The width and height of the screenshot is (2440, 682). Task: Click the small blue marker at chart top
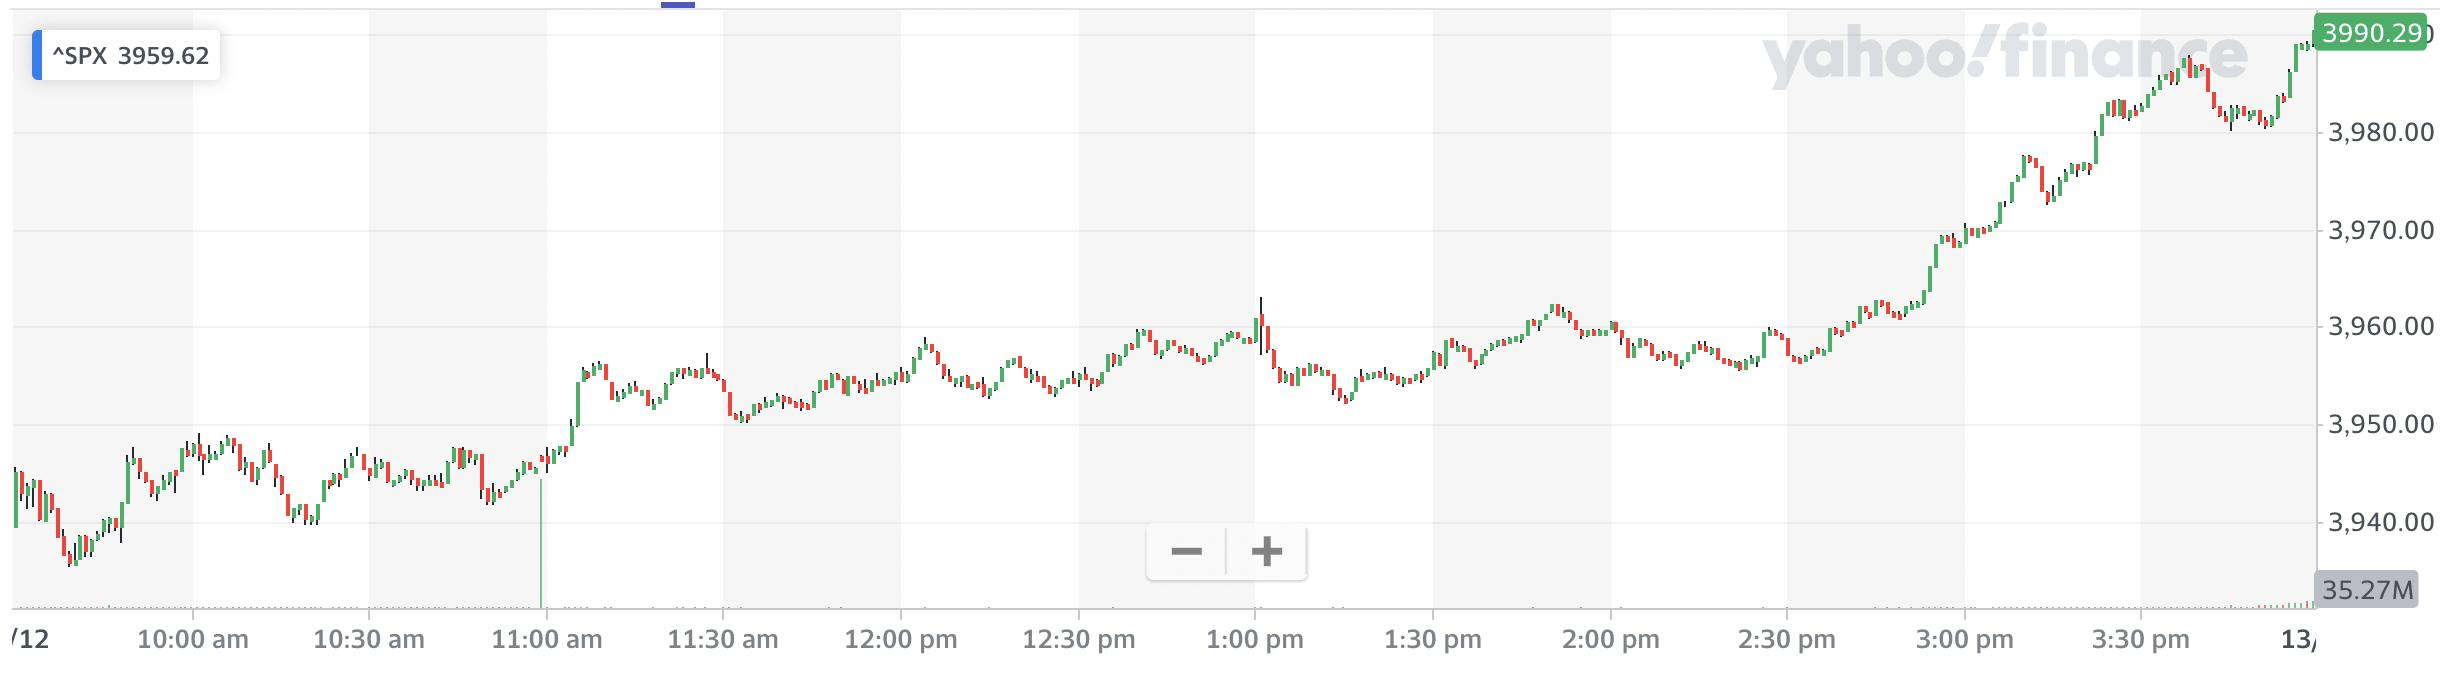(677, 5)
